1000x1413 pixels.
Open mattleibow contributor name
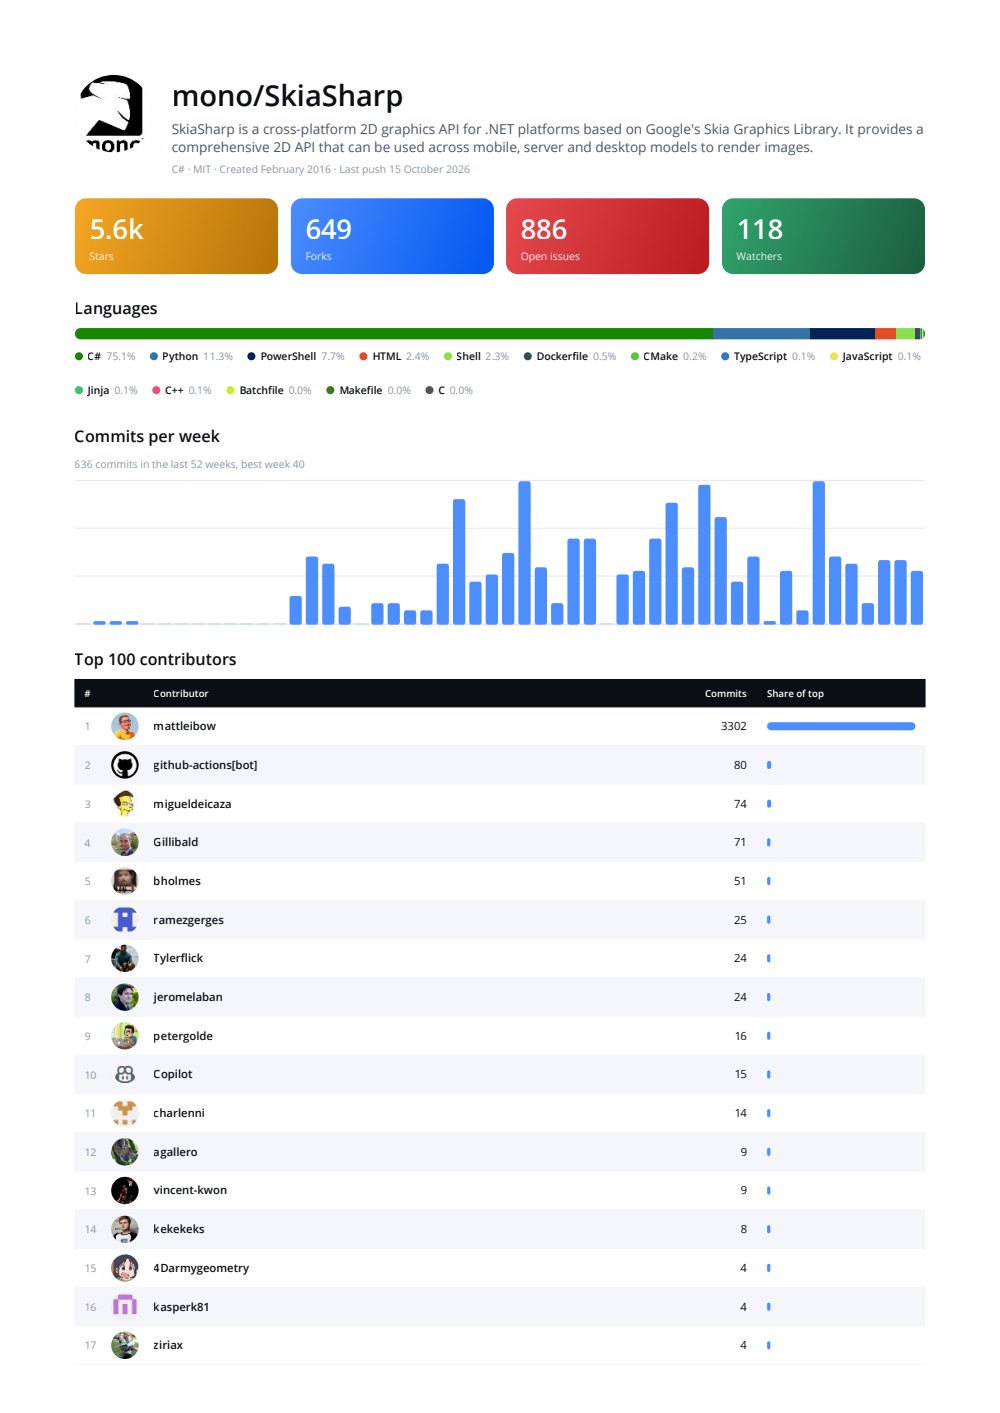(184, 726)
